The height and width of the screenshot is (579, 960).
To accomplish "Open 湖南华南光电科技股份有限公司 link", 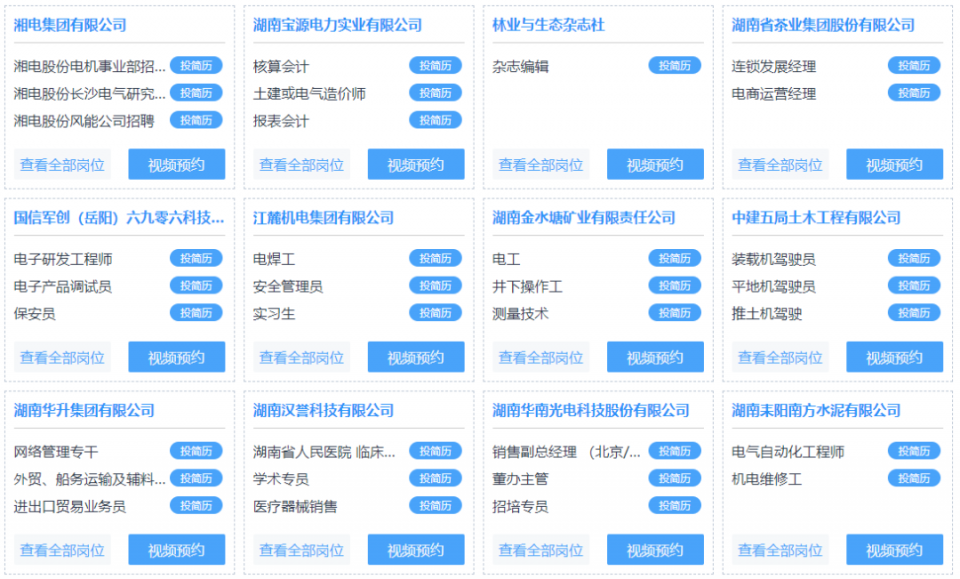I will point(591,411).
